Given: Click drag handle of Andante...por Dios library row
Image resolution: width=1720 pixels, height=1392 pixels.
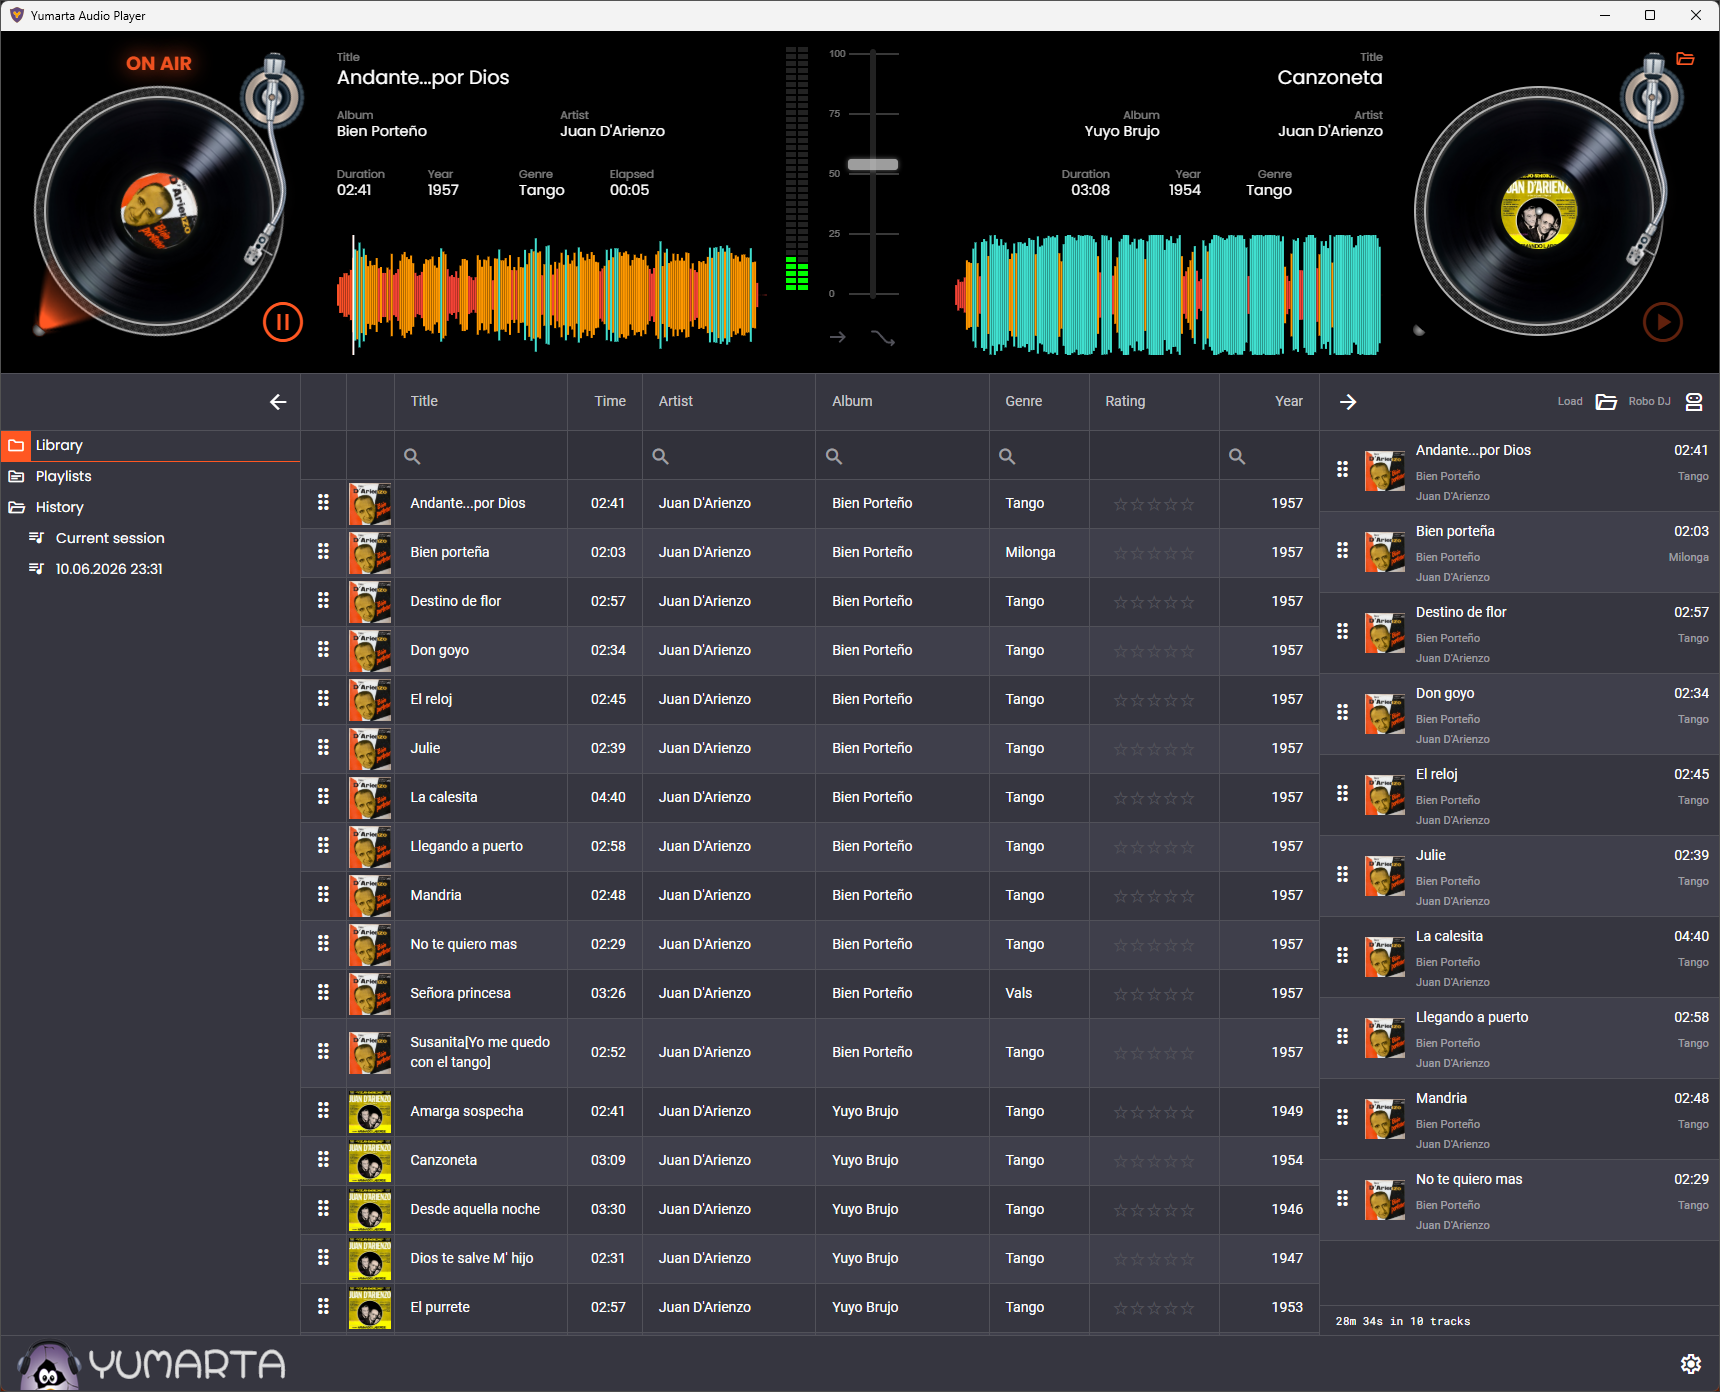Looking at the screenshot, I should [323, 503].
